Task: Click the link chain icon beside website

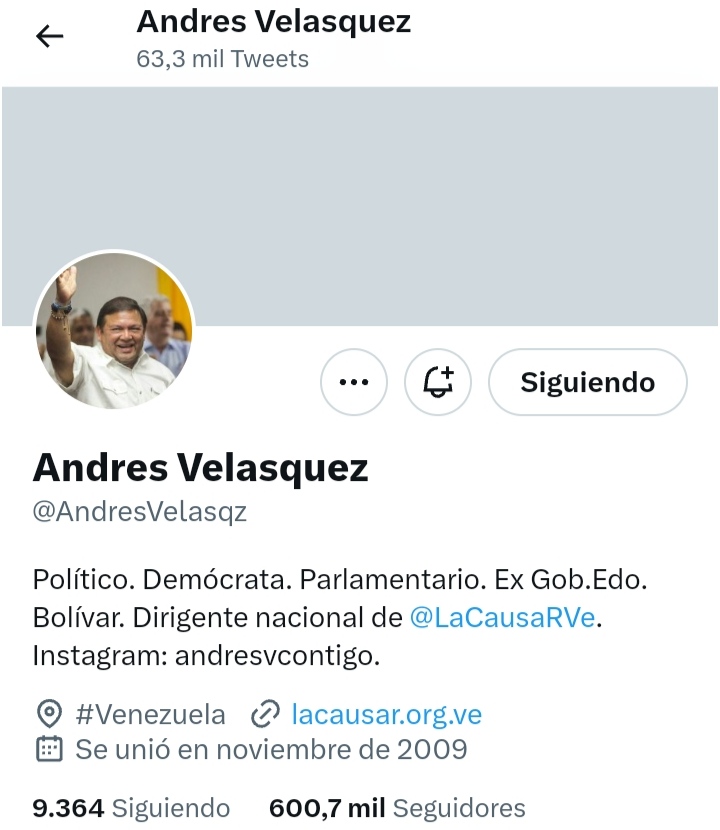Action: click(265, 714)
